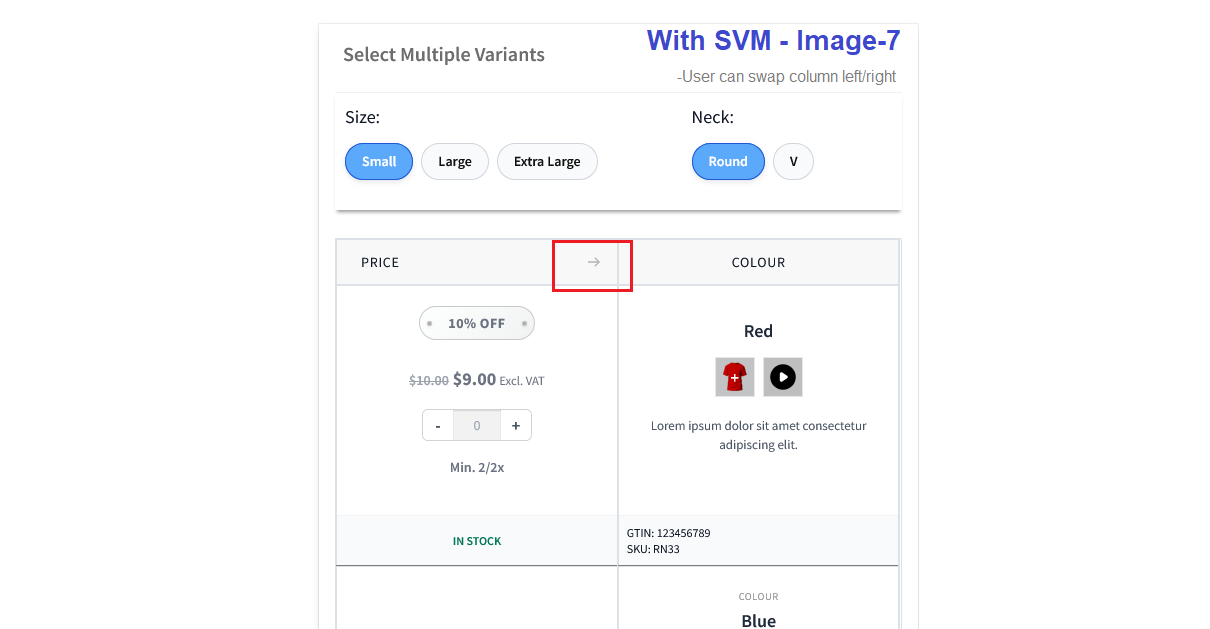1210x629 pixels.
Task: Select the Round neck option
Action: coord(728,161)
